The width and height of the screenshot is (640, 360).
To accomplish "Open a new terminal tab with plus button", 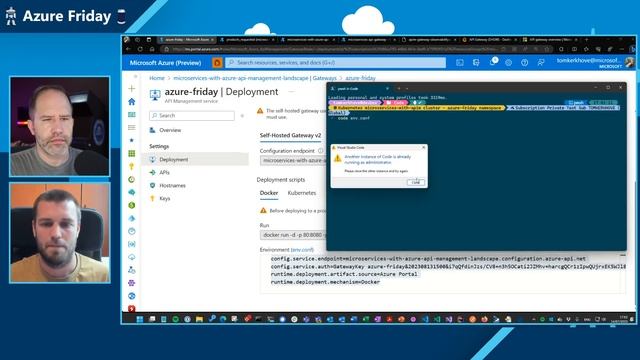I will 398,88.
